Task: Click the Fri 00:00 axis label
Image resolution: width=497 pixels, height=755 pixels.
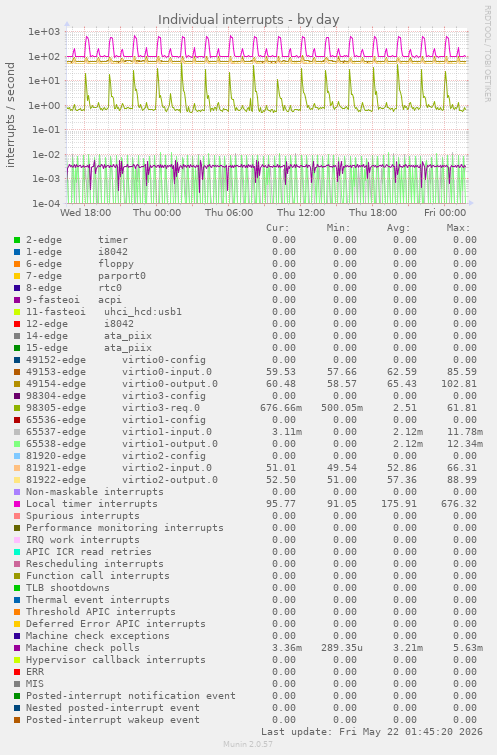Action: click(445, 212)
